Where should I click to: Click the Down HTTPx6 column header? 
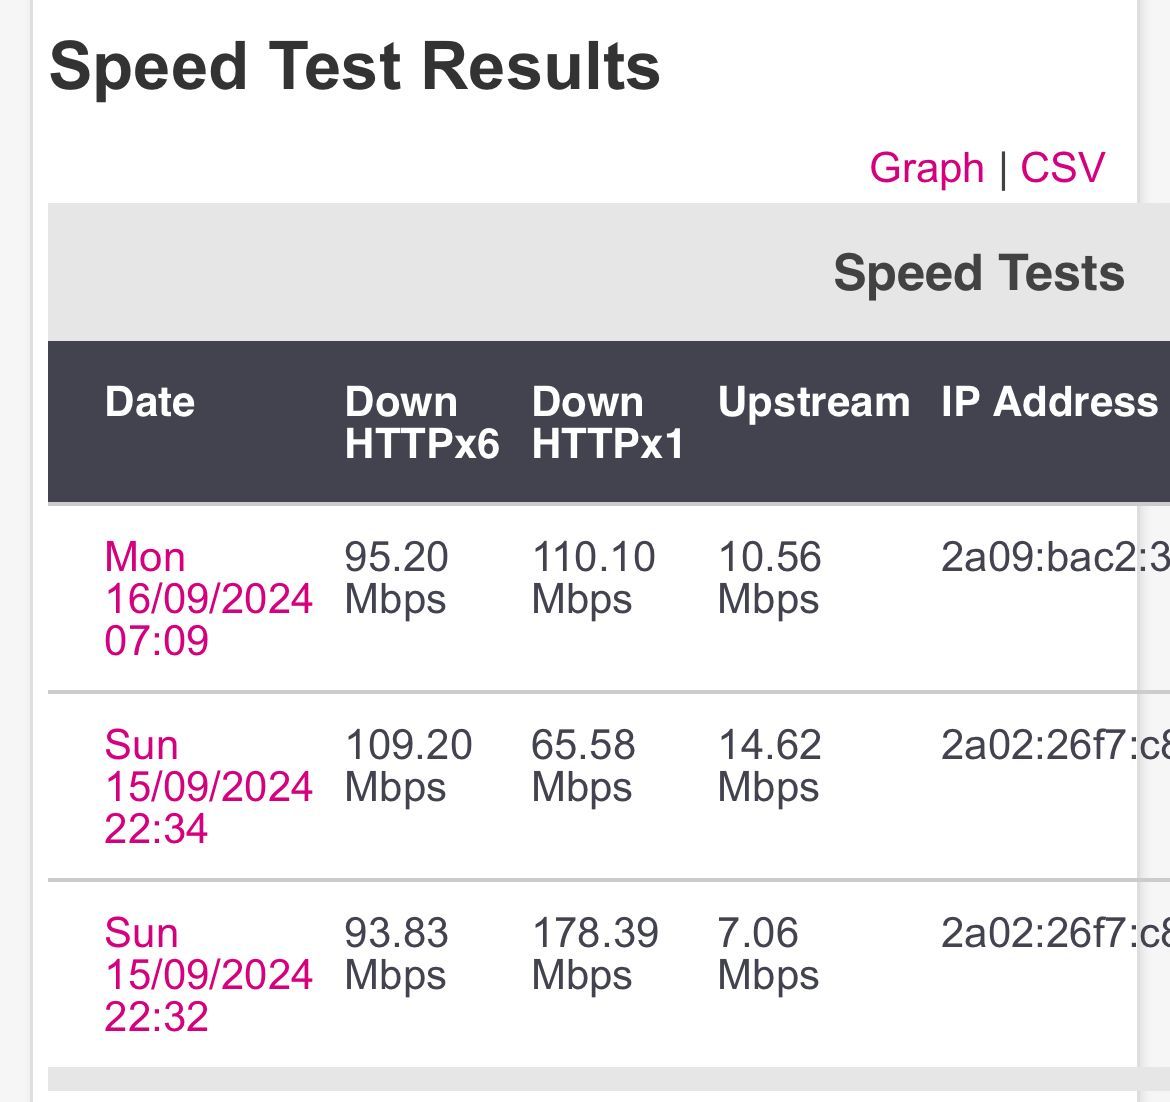(x=422, y=423)
